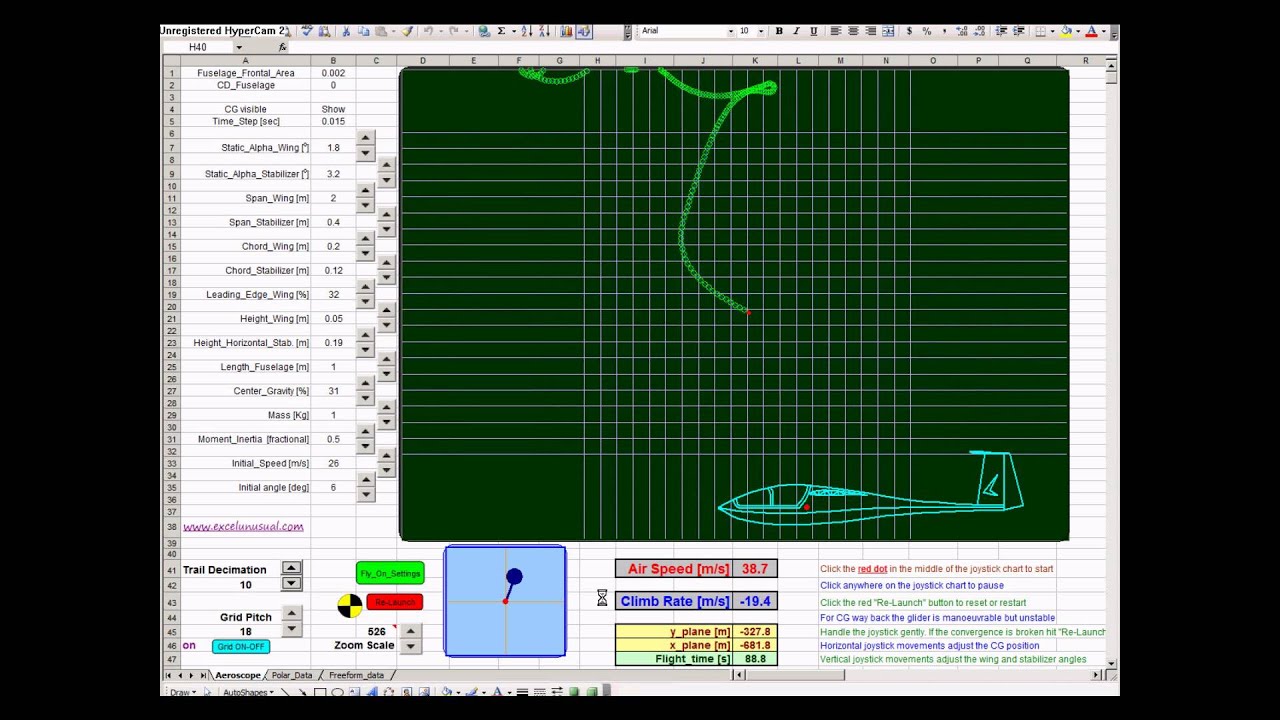Toggle bold formatting in toolbar

pos(779,31)
